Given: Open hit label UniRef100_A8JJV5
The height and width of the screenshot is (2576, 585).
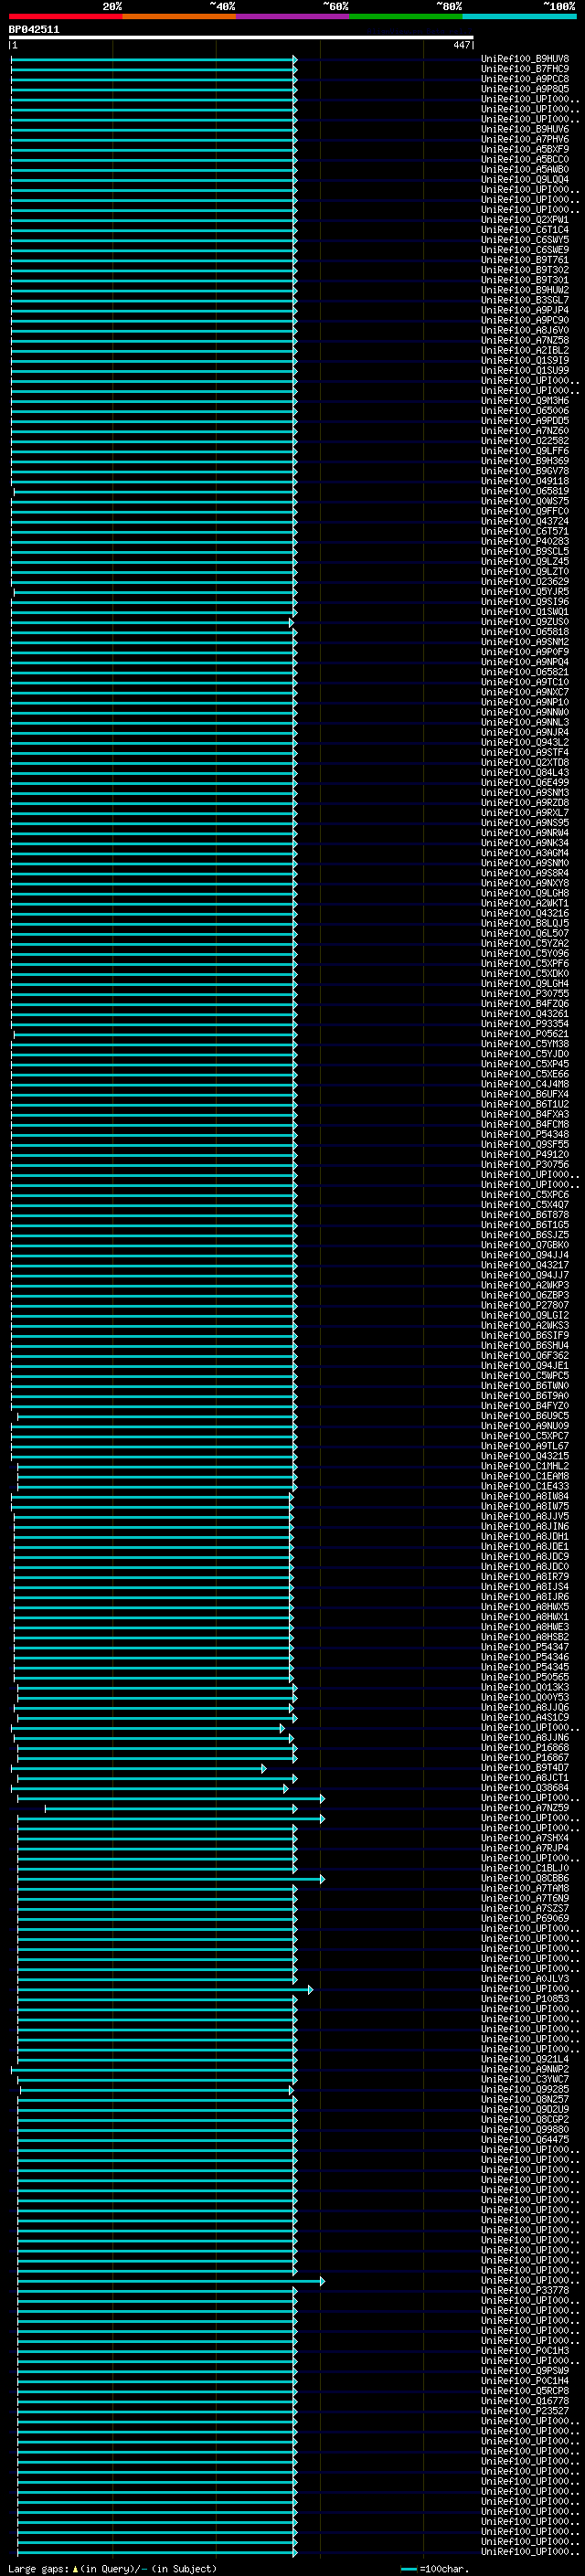Looking at the screenshot, I should [525, 1516].
